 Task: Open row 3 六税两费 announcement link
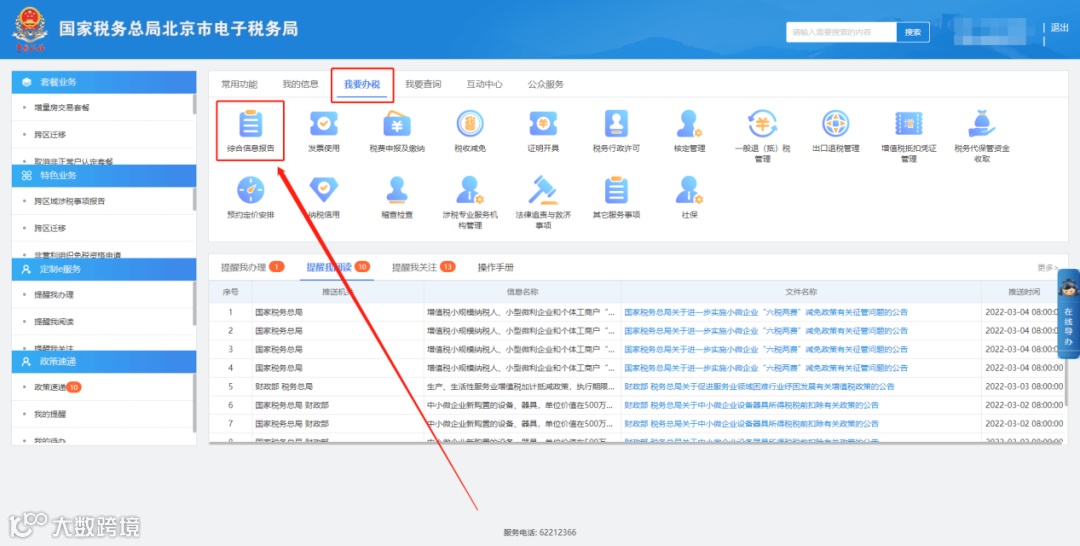click(766, 350)
